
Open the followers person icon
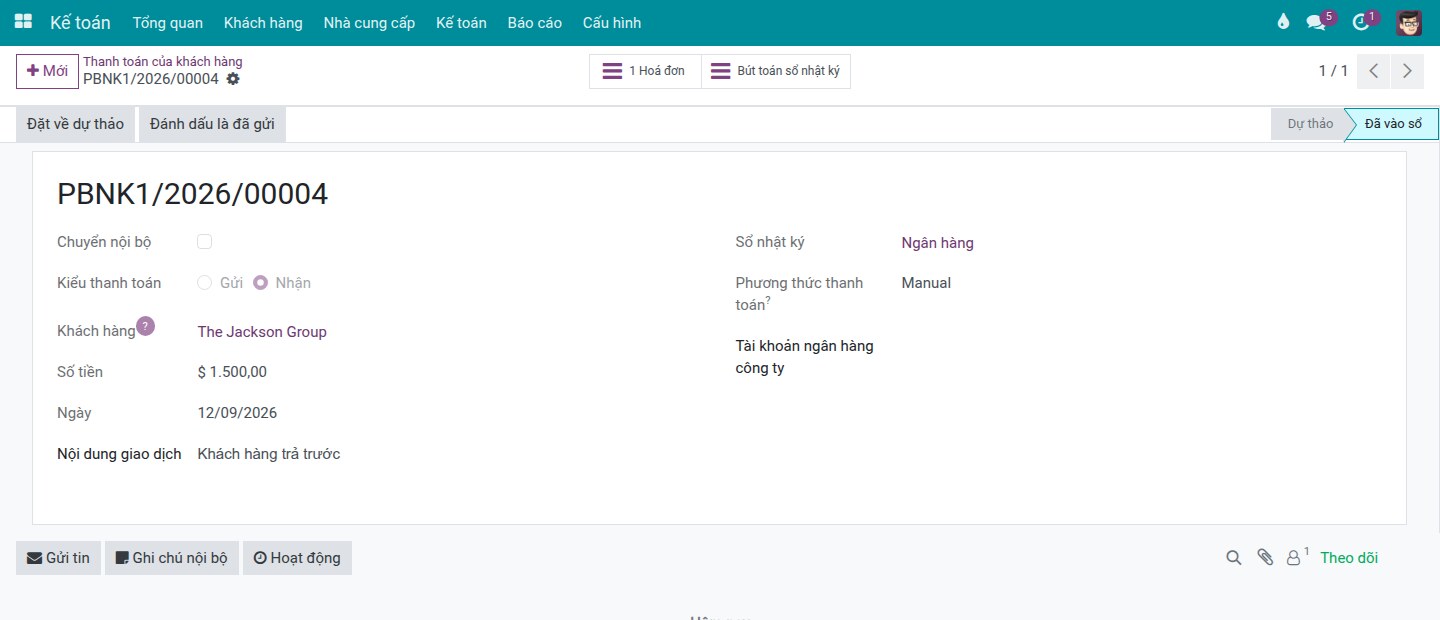point(1295,558)
